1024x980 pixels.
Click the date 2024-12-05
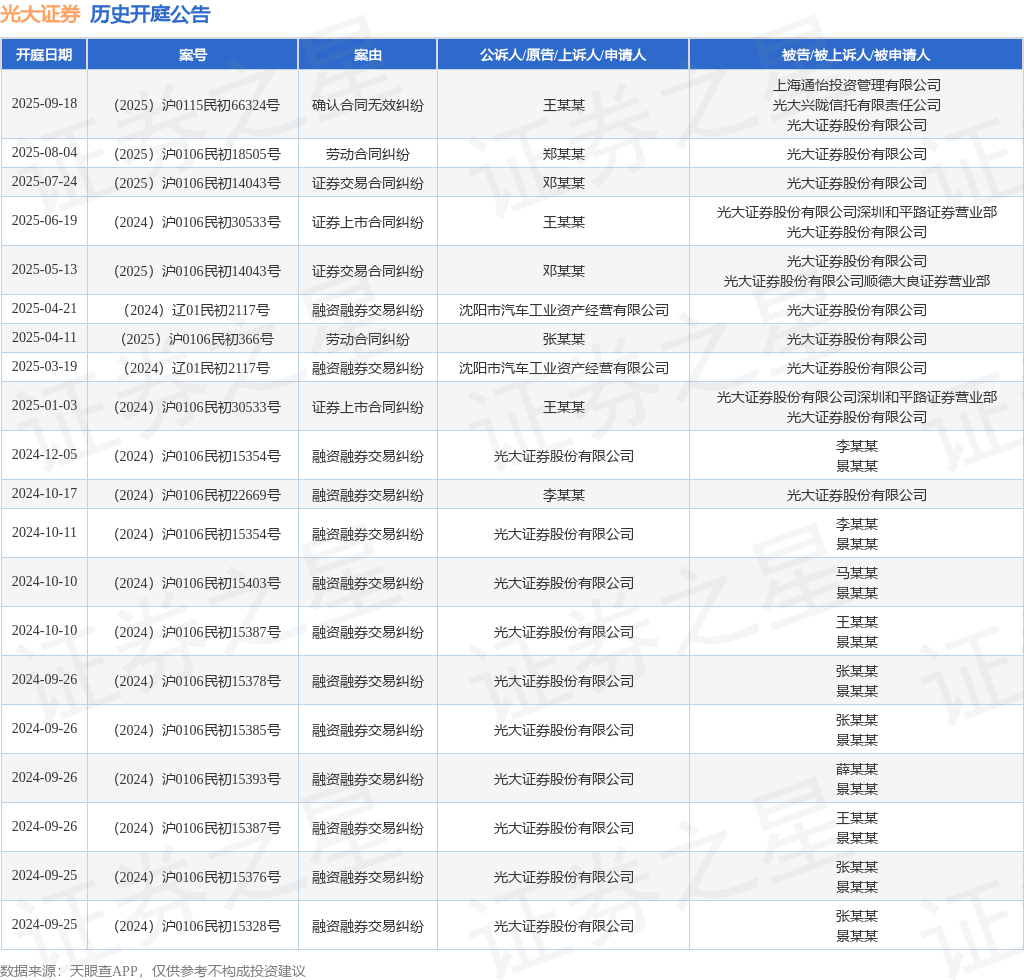click(x=44, y=454)
